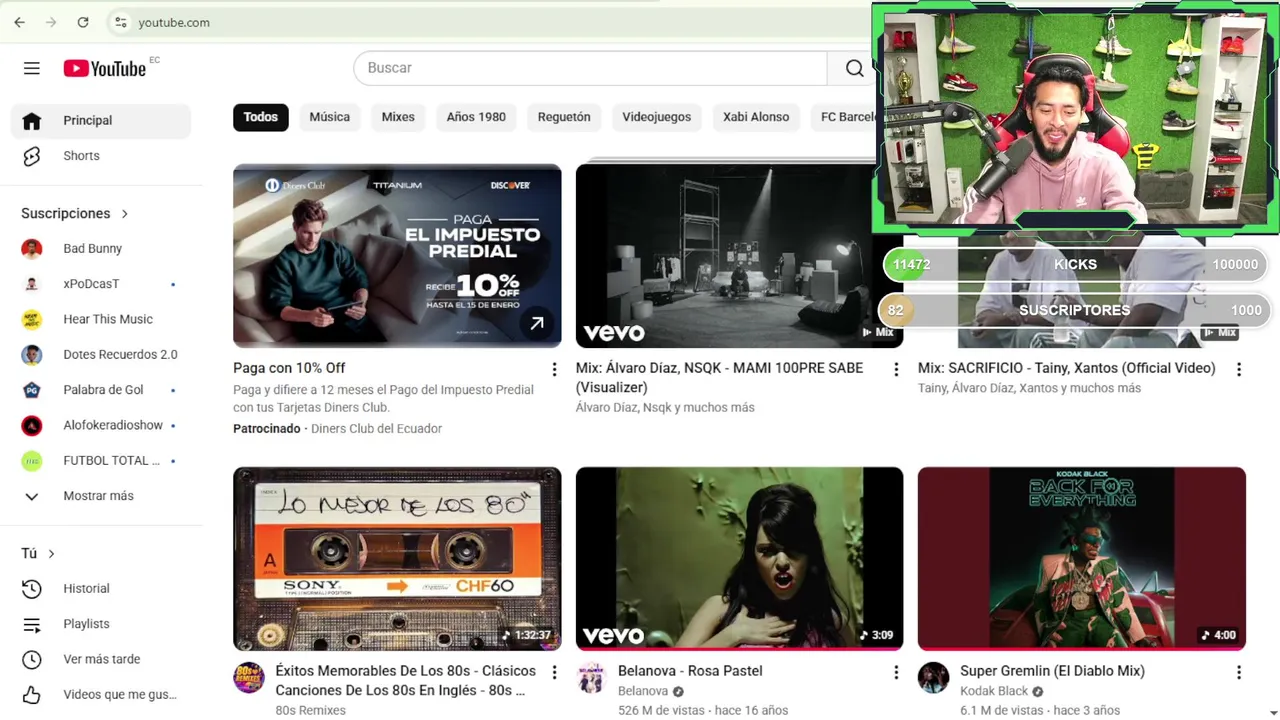Open Alofokeradioshow subscription

[101, 425]
